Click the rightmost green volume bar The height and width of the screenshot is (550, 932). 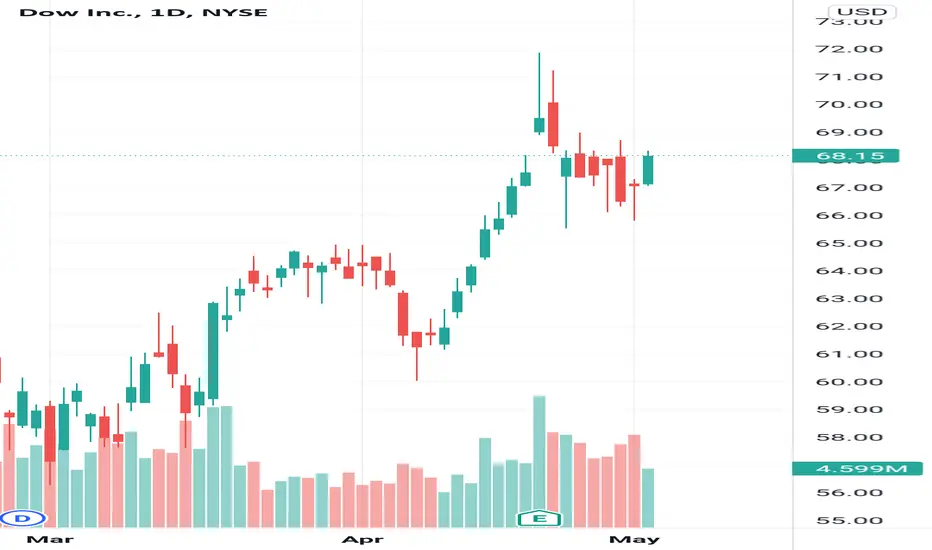[x=648, y=498]
